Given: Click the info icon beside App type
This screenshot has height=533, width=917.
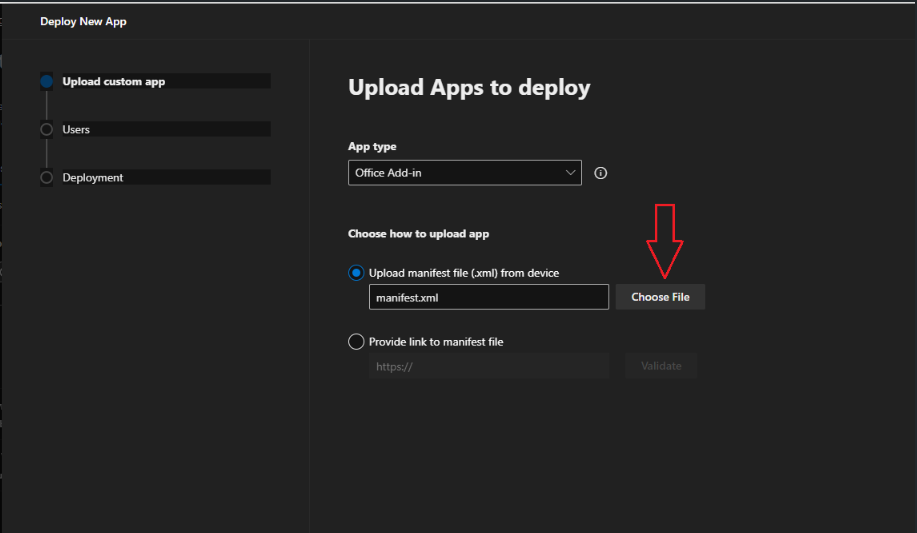Looking at the screenshot, I should (x=600, y=173).
